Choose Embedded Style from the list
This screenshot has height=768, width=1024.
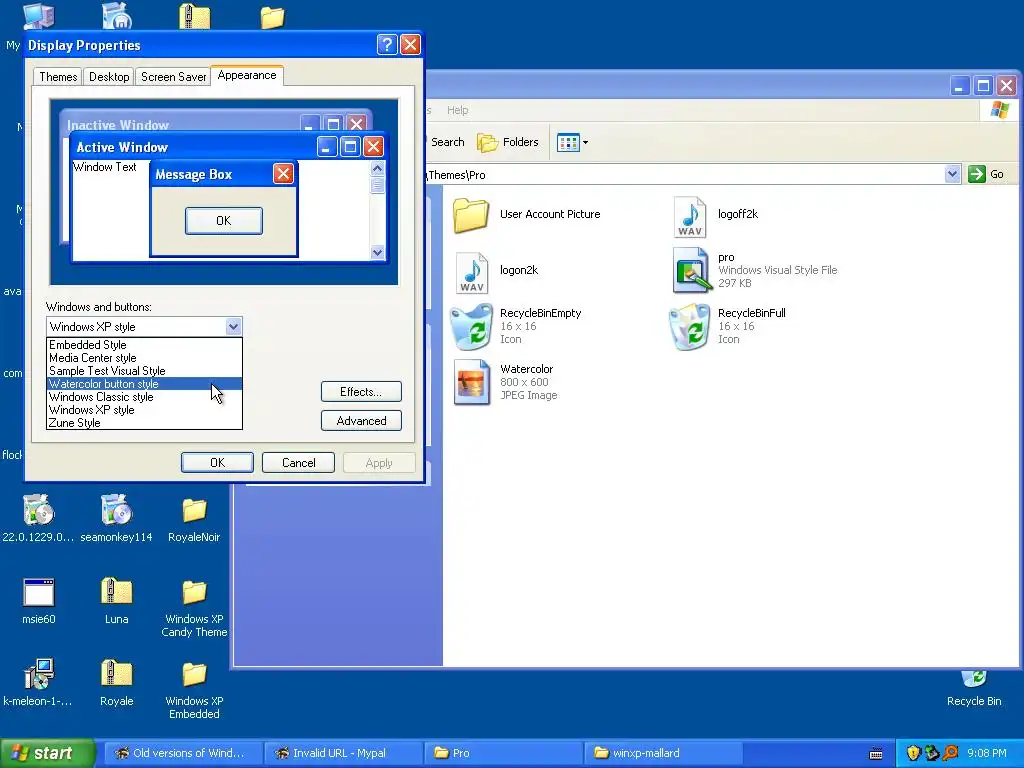[x=144, y=345]
